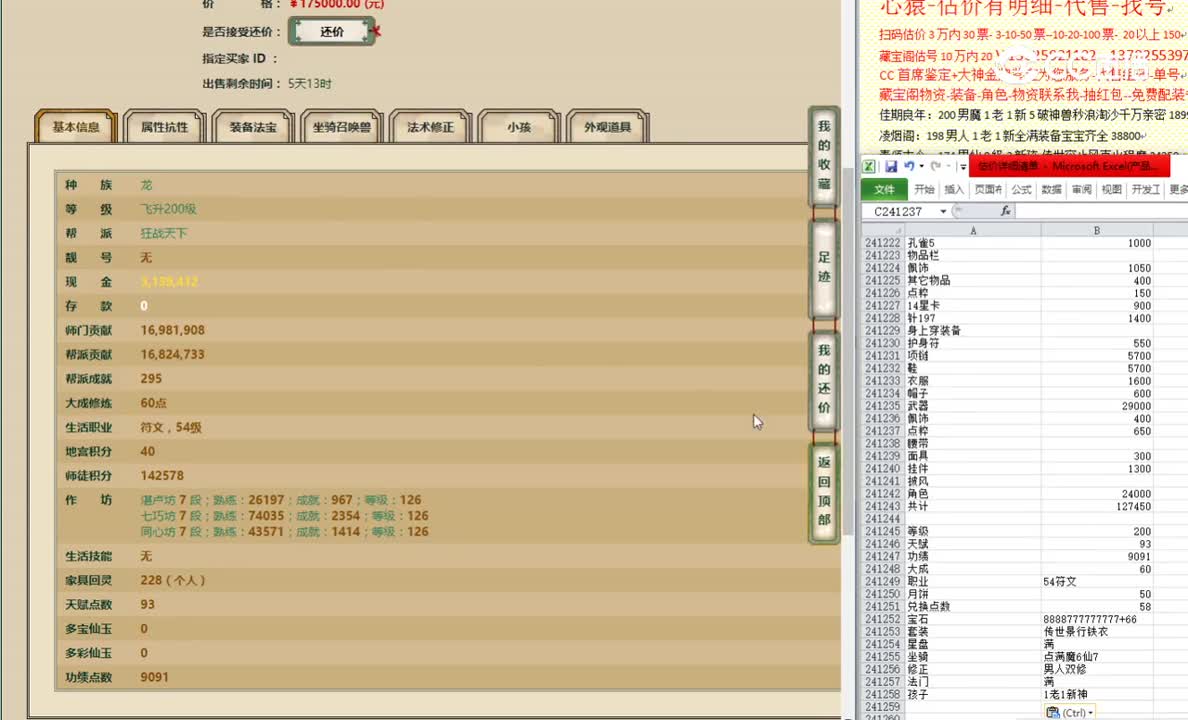Open the 装备法宝 tab

tap(253, 127)
